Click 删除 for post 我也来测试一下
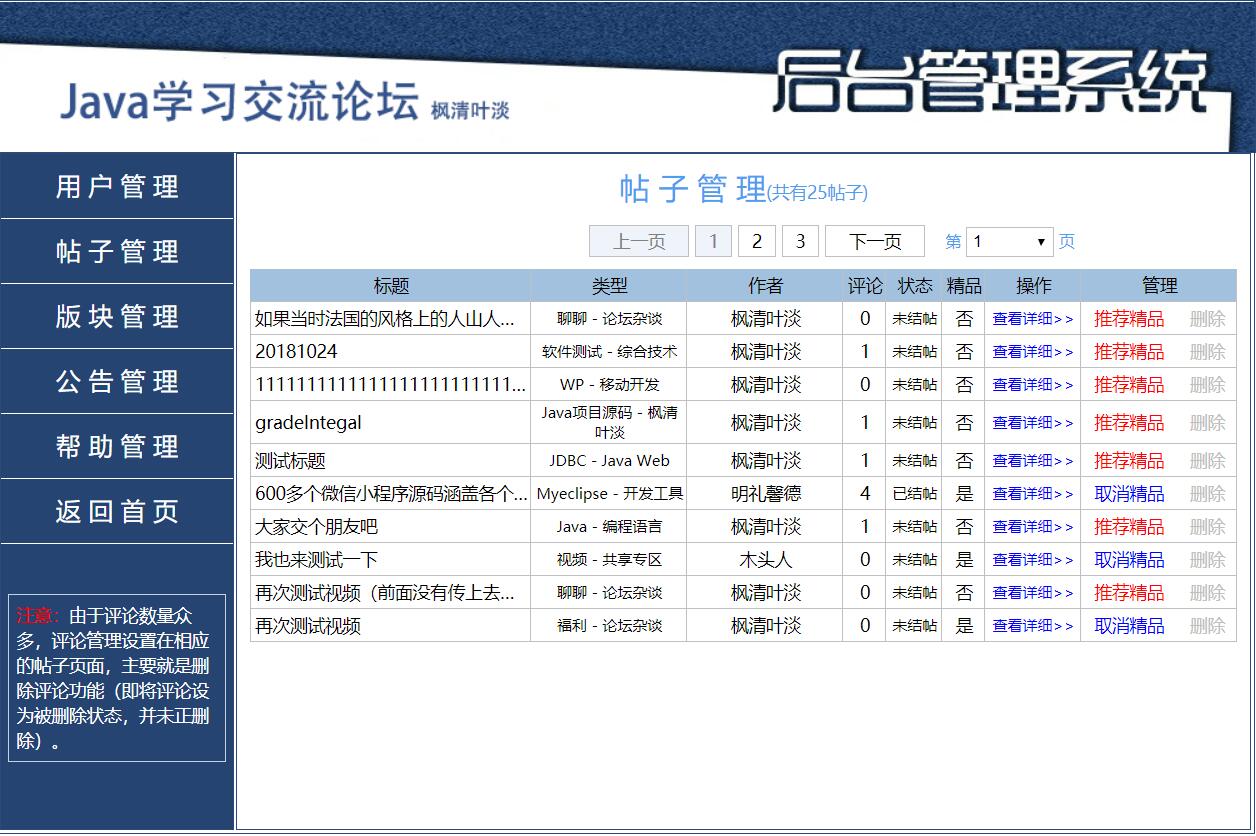This screenshot has height=836, width=1256. pos(1207,560)
